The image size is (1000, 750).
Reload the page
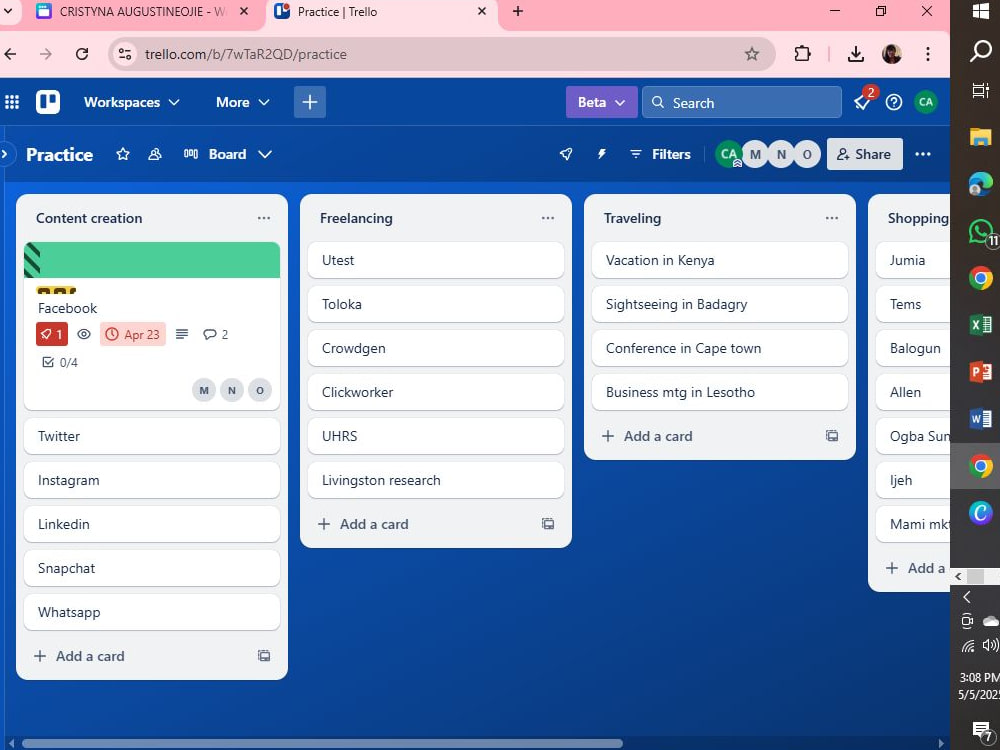click(82, 54)
